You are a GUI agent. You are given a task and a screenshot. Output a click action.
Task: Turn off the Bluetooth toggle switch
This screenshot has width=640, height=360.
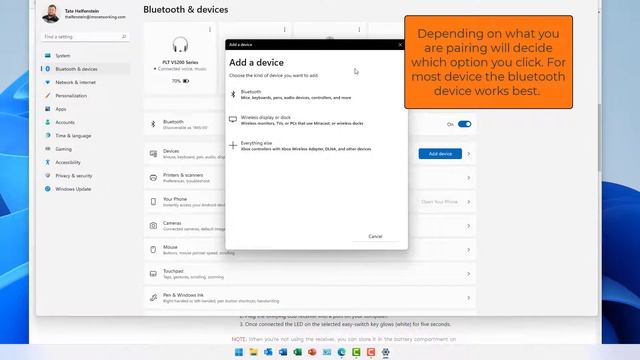[464, 124]
